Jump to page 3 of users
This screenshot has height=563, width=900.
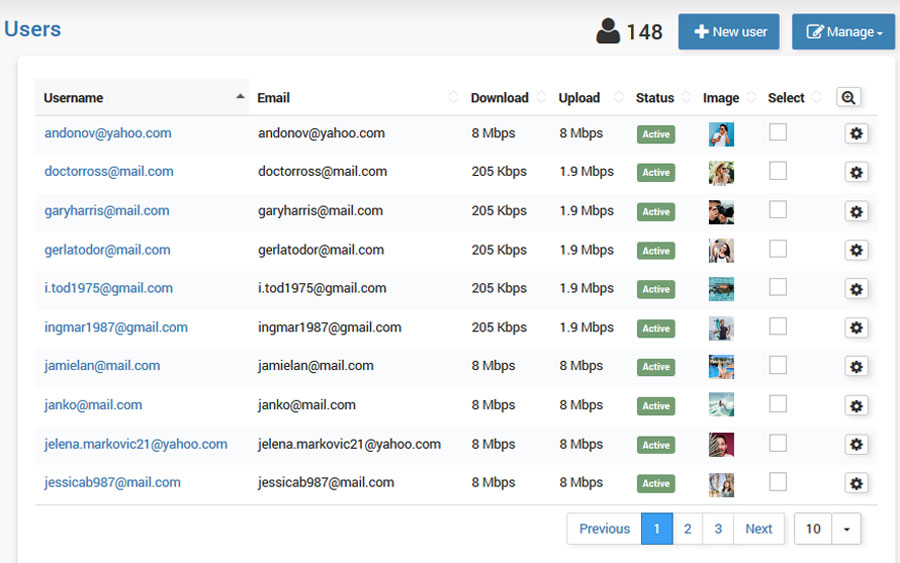pos(718,529)
